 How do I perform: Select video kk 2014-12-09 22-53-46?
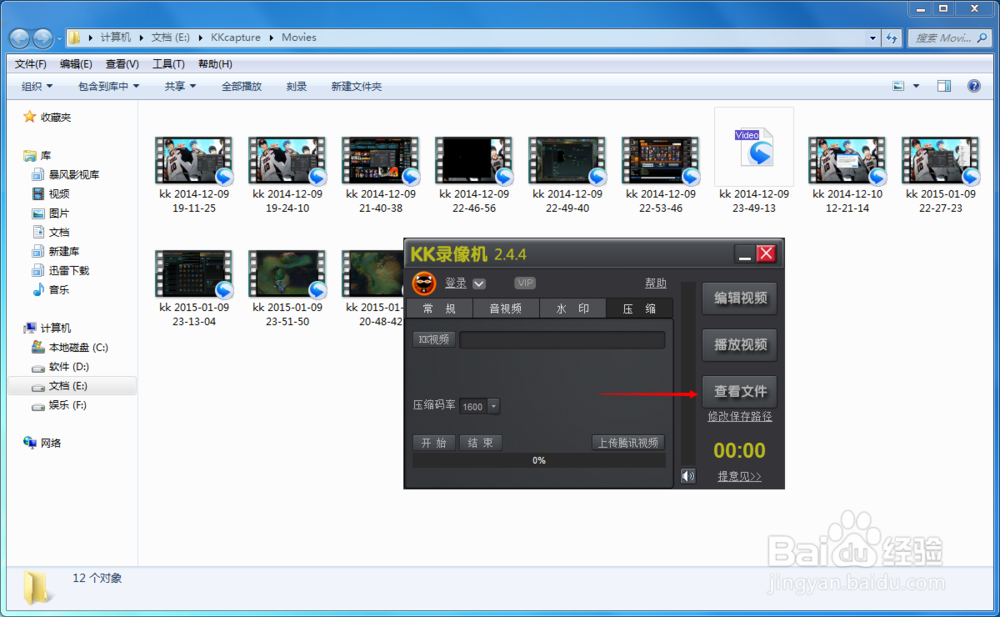click(x=661, y=175)
